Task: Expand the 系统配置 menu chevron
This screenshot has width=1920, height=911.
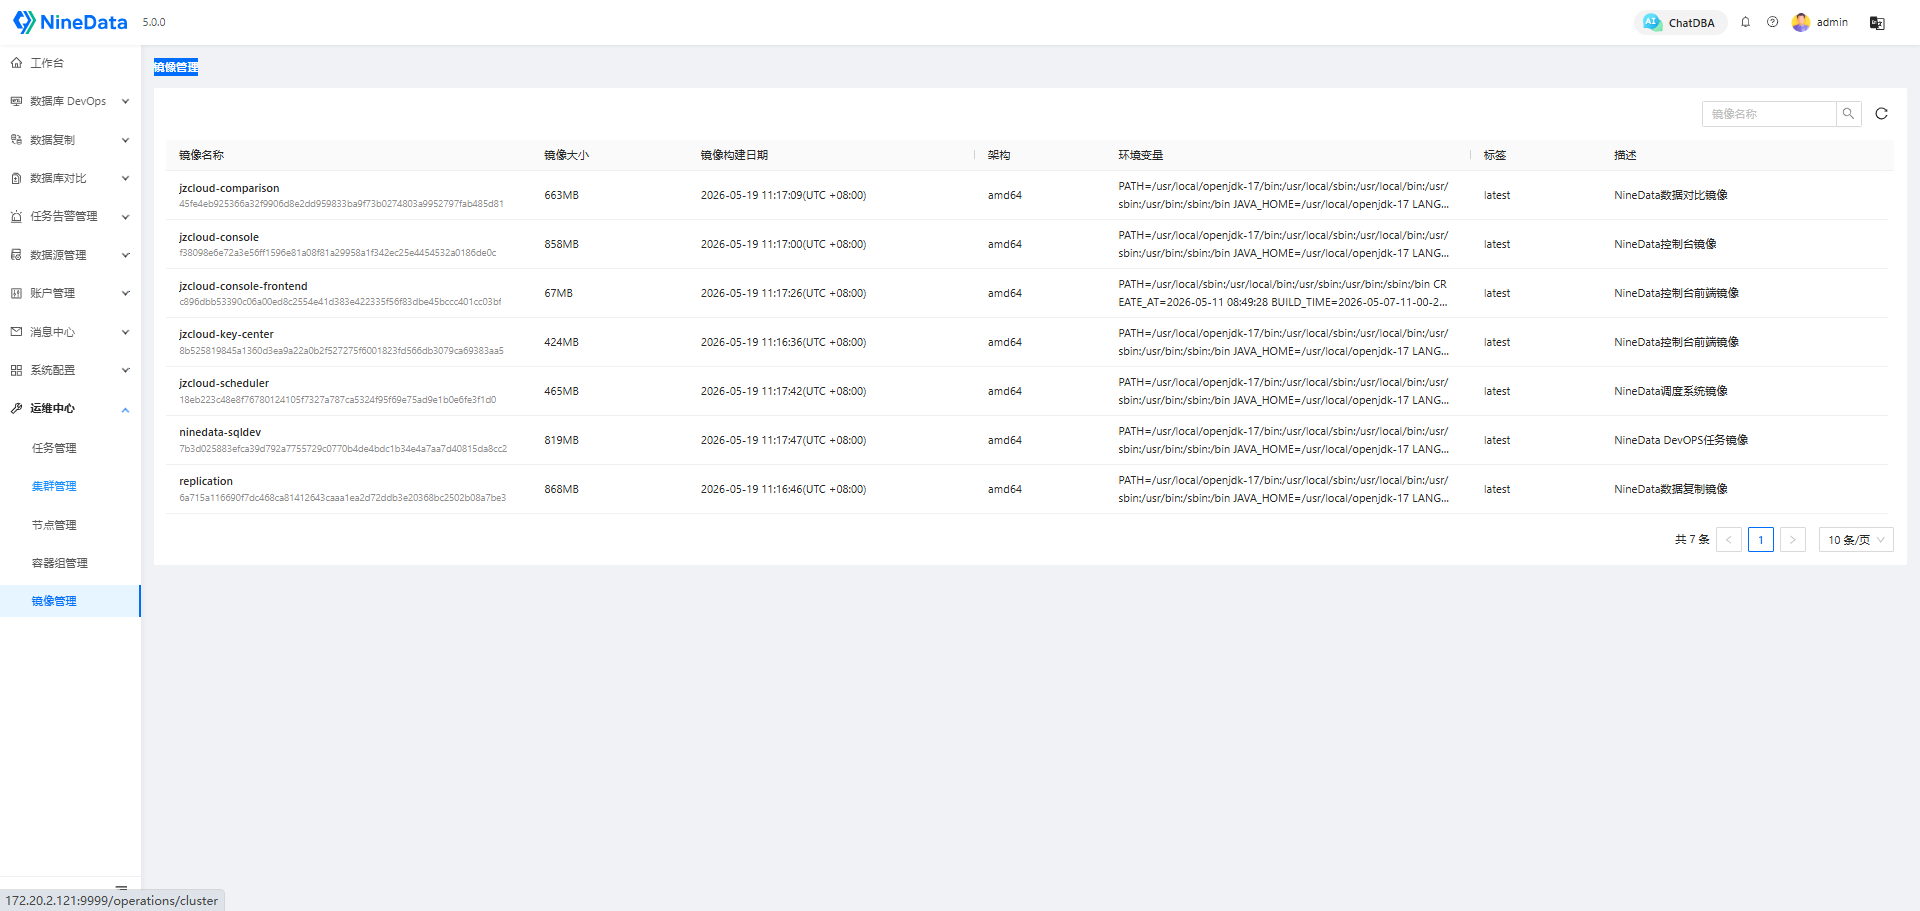Action: (x=125, y=370)
